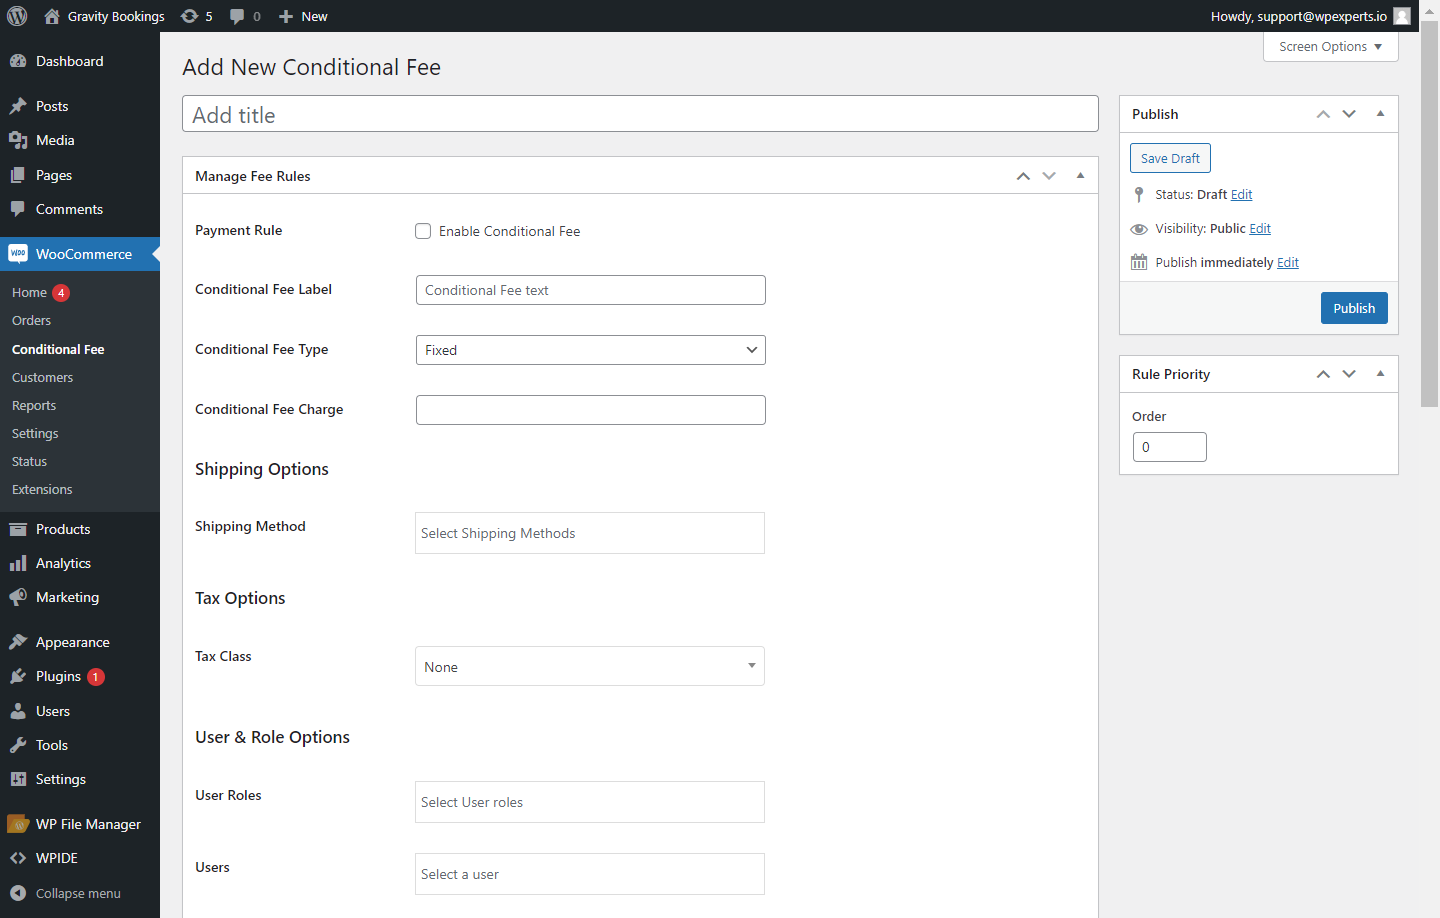Click the Marketing megaphone icon
This screenshot has width=1440, height=918.
tap(18, 597)
